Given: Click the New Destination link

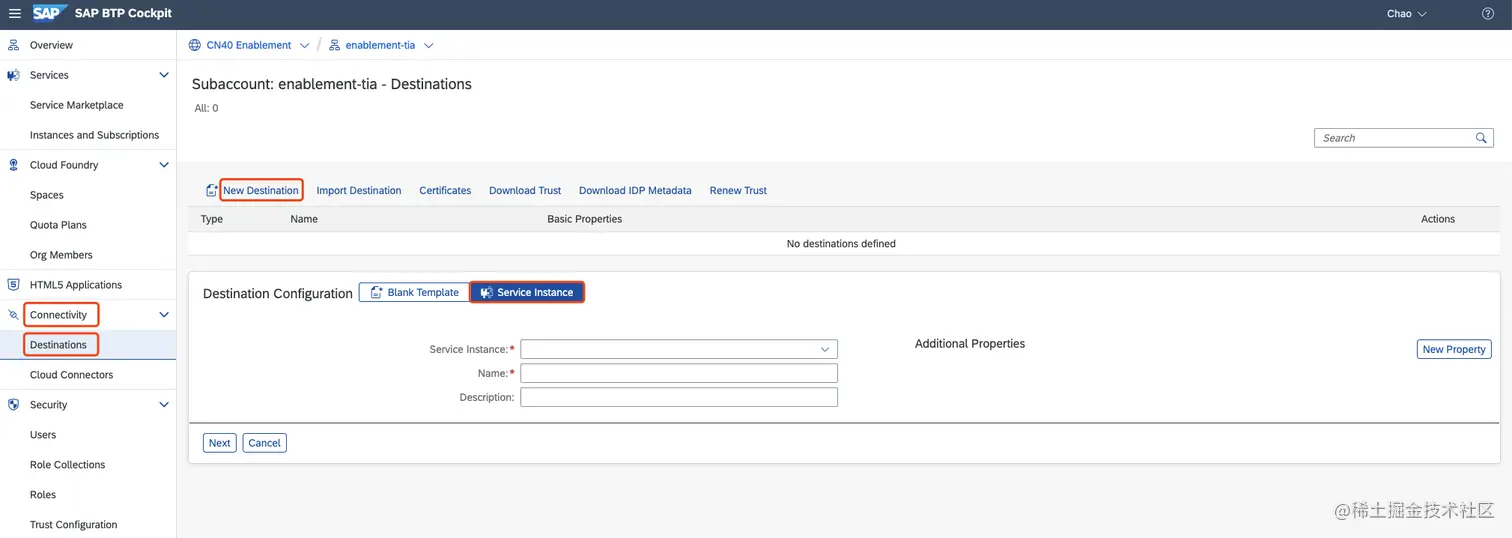Looking at the screenshot, I should (261, 190).
